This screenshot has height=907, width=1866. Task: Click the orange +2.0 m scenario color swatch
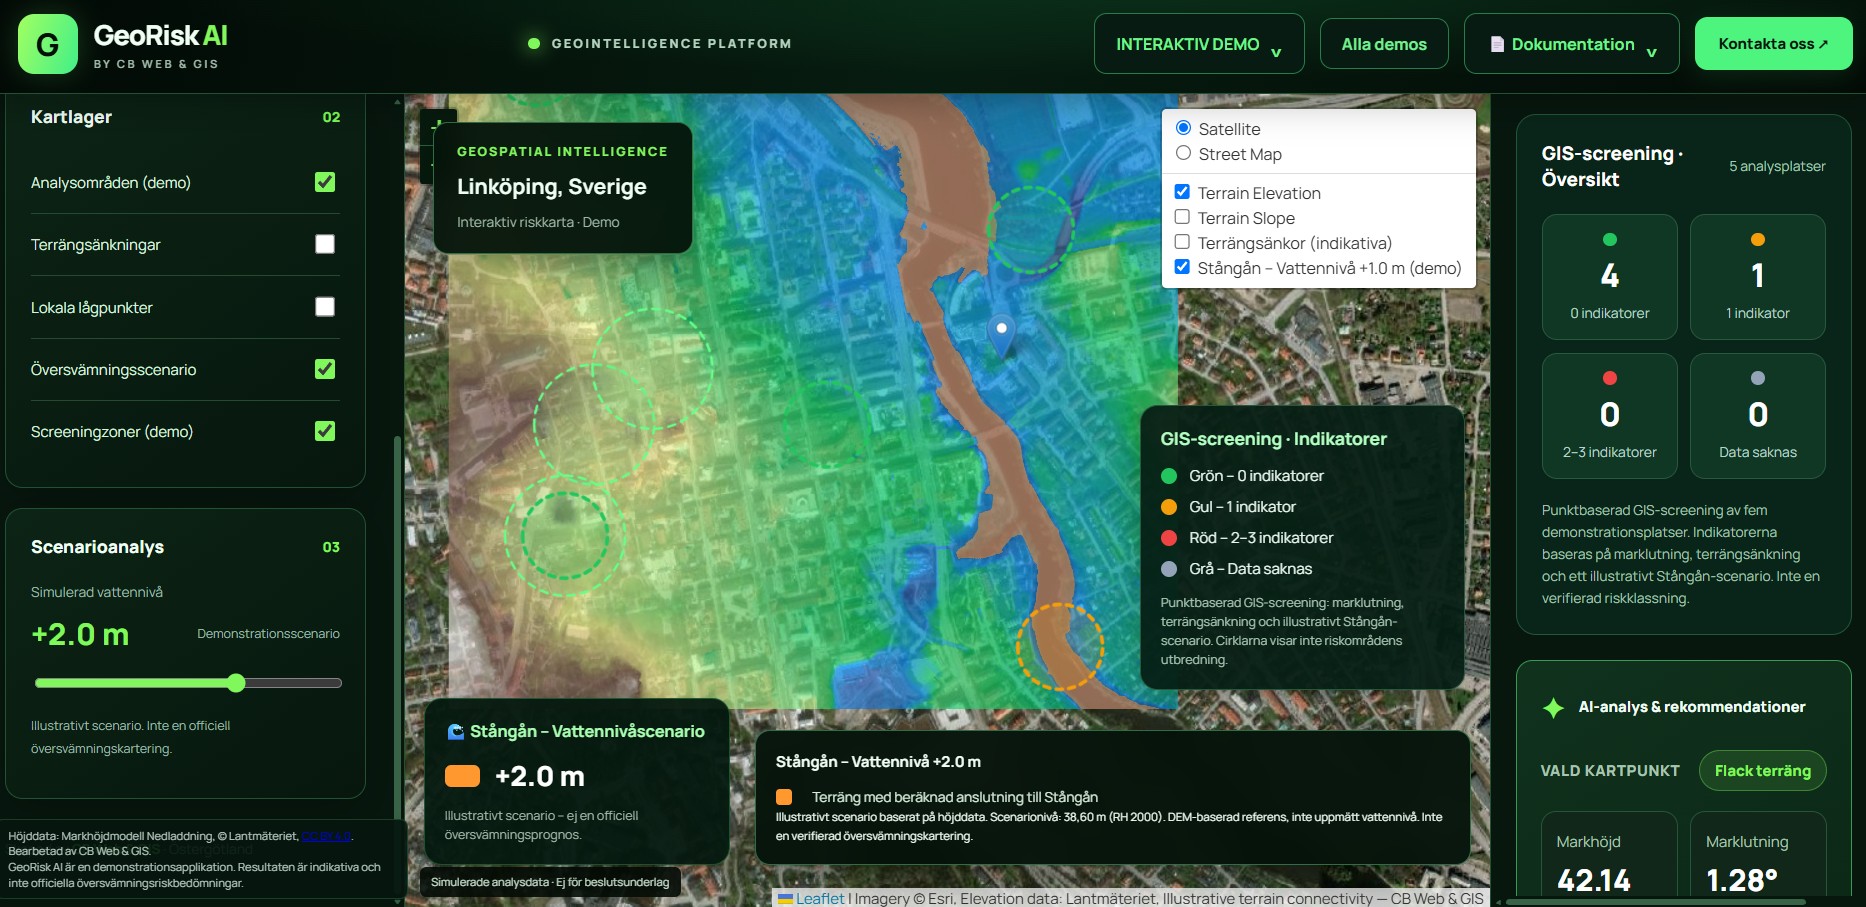[x=462, y=776]
